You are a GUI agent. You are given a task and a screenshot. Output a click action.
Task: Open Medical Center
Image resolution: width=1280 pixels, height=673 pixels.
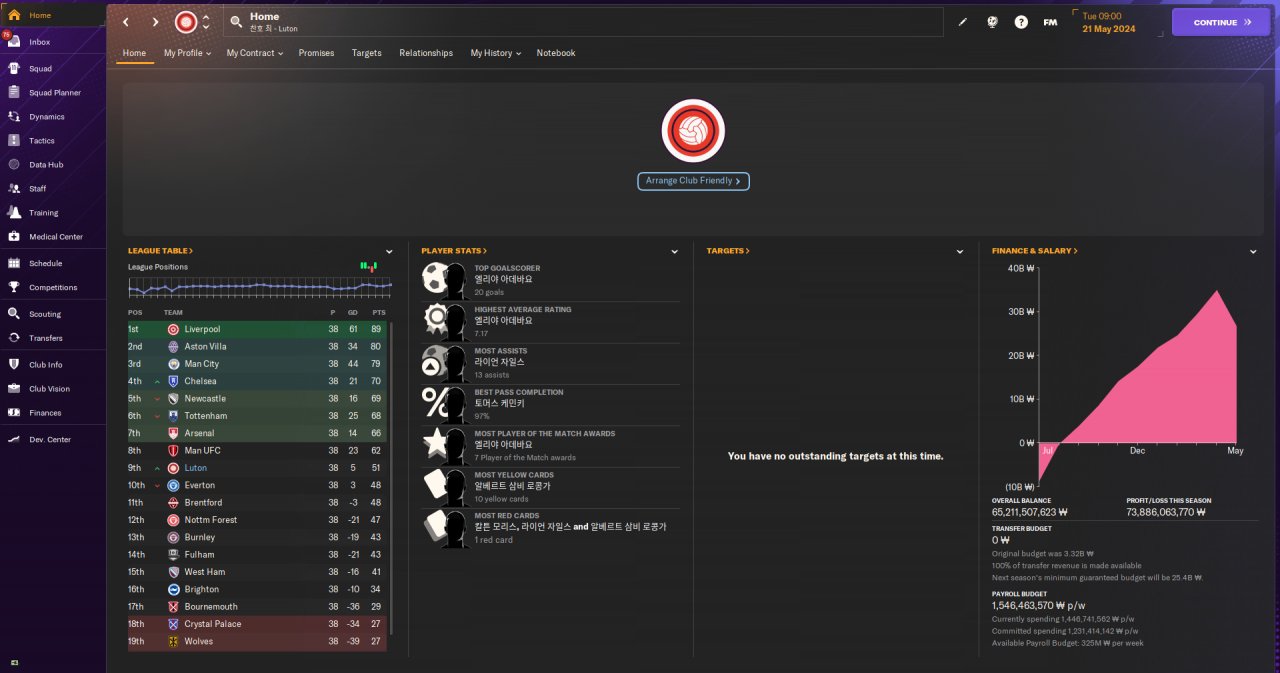pos(53,237)
